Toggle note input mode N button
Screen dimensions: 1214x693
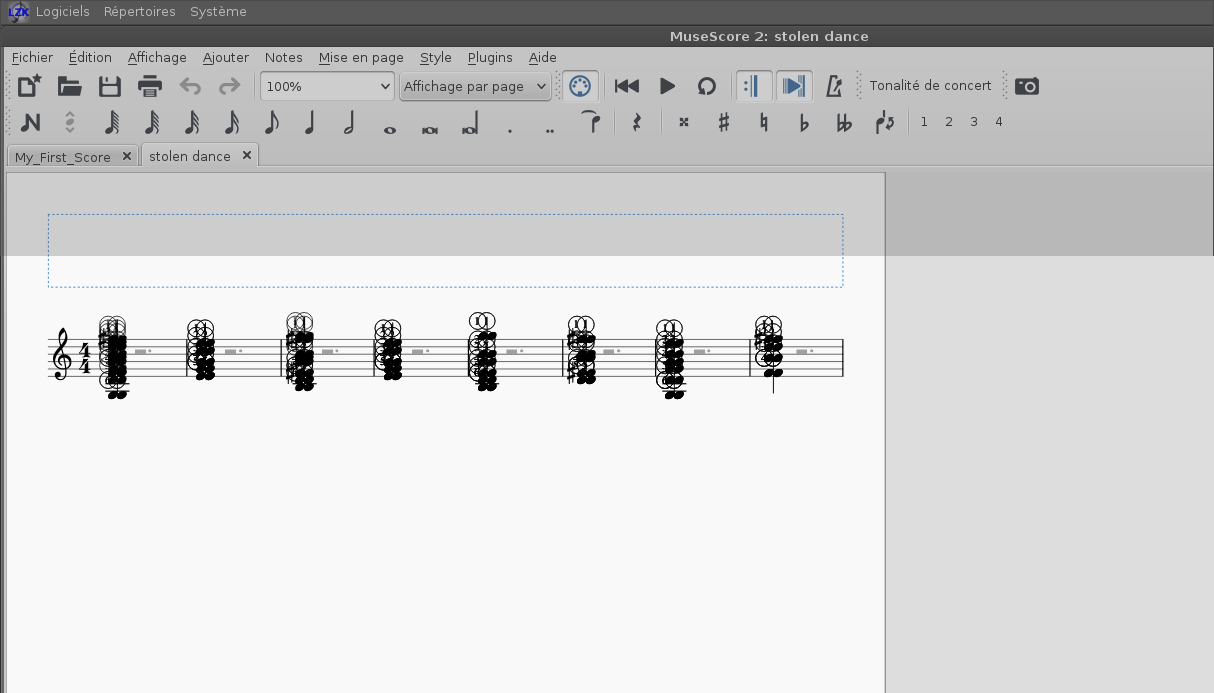[30, 122]
